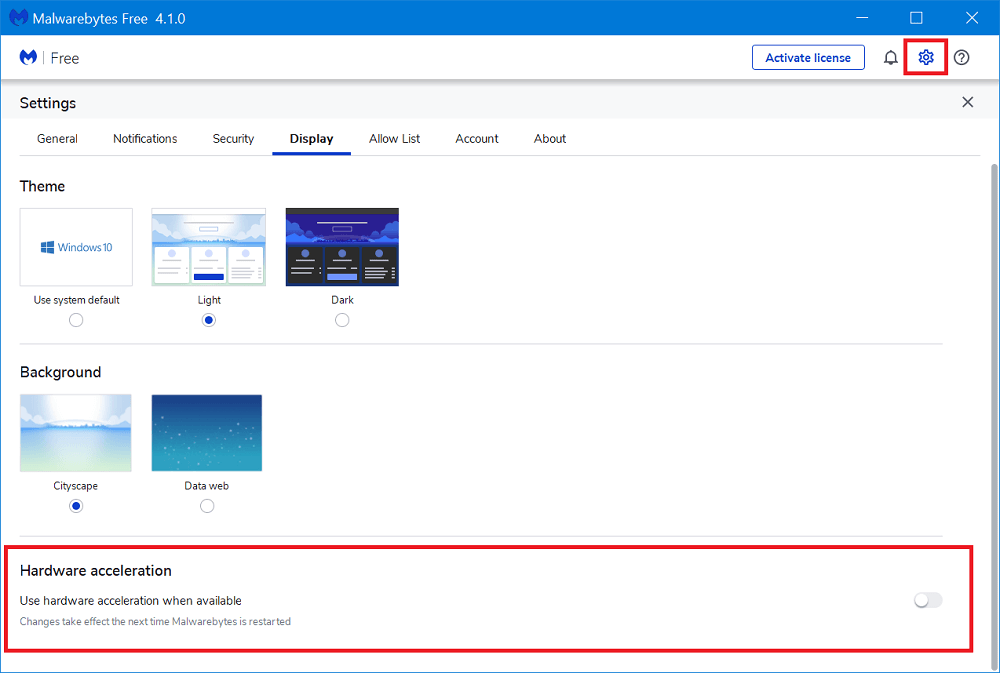The height and width of the screenshot is (673, 1000).
Task: Open the Notifications tab
Action: (145, 138)
